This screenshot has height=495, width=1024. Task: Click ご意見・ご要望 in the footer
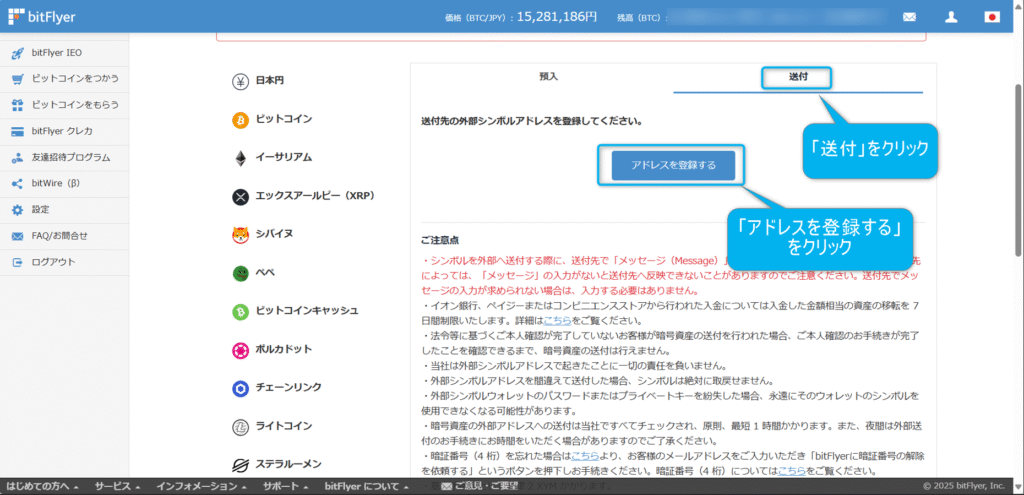coord(480,487)
